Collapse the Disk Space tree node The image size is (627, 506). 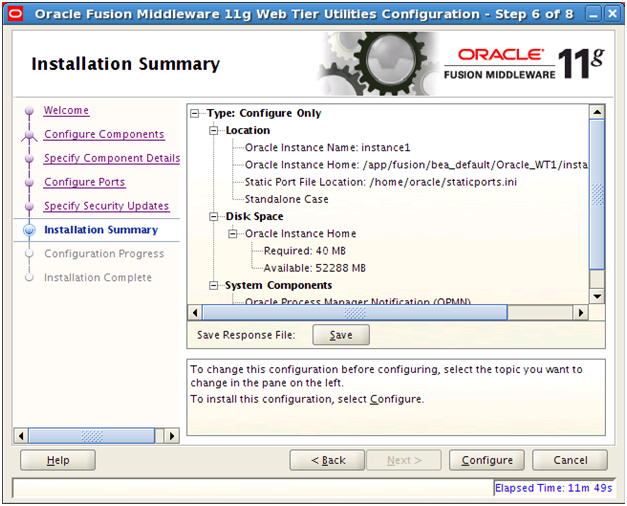point(214,217)
